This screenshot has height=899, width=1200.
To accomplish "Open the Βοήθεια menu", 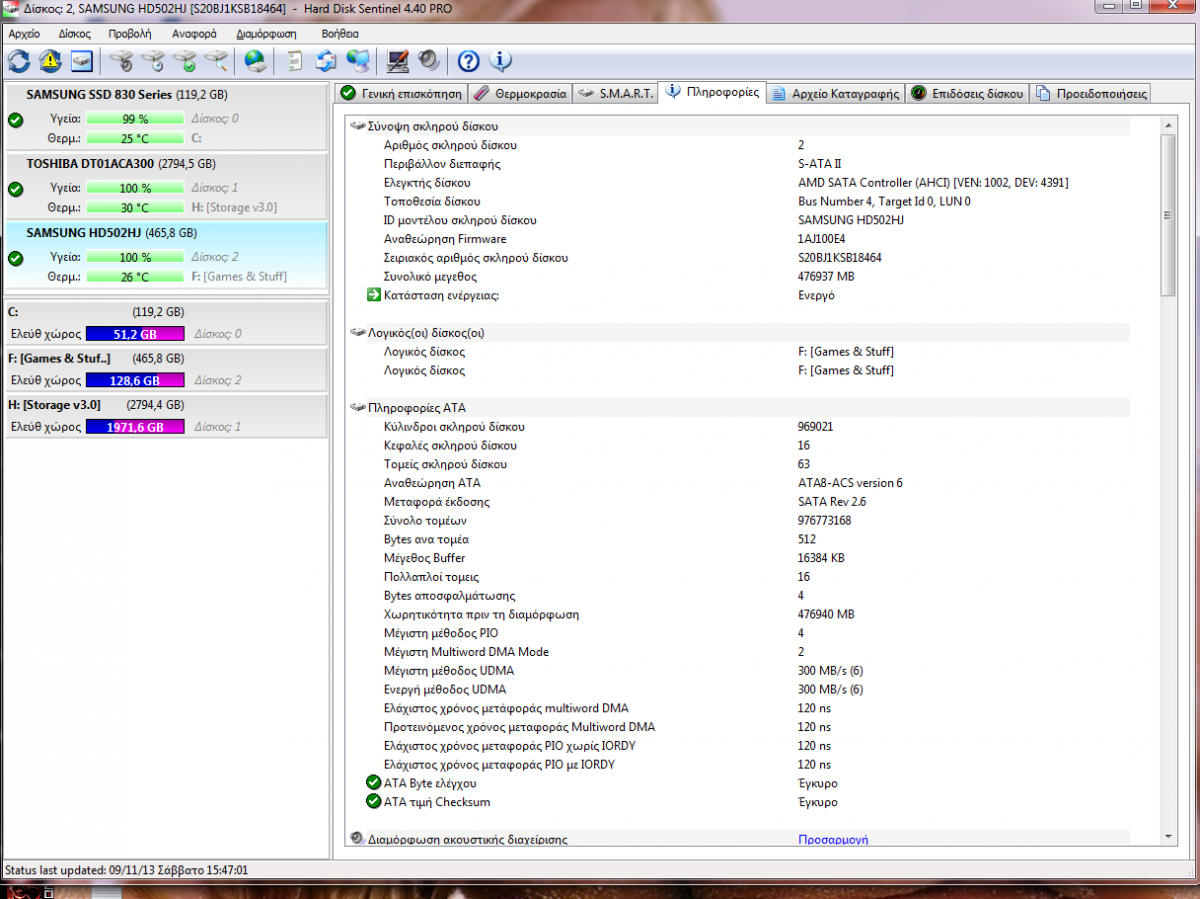I will tap(340, 33).
